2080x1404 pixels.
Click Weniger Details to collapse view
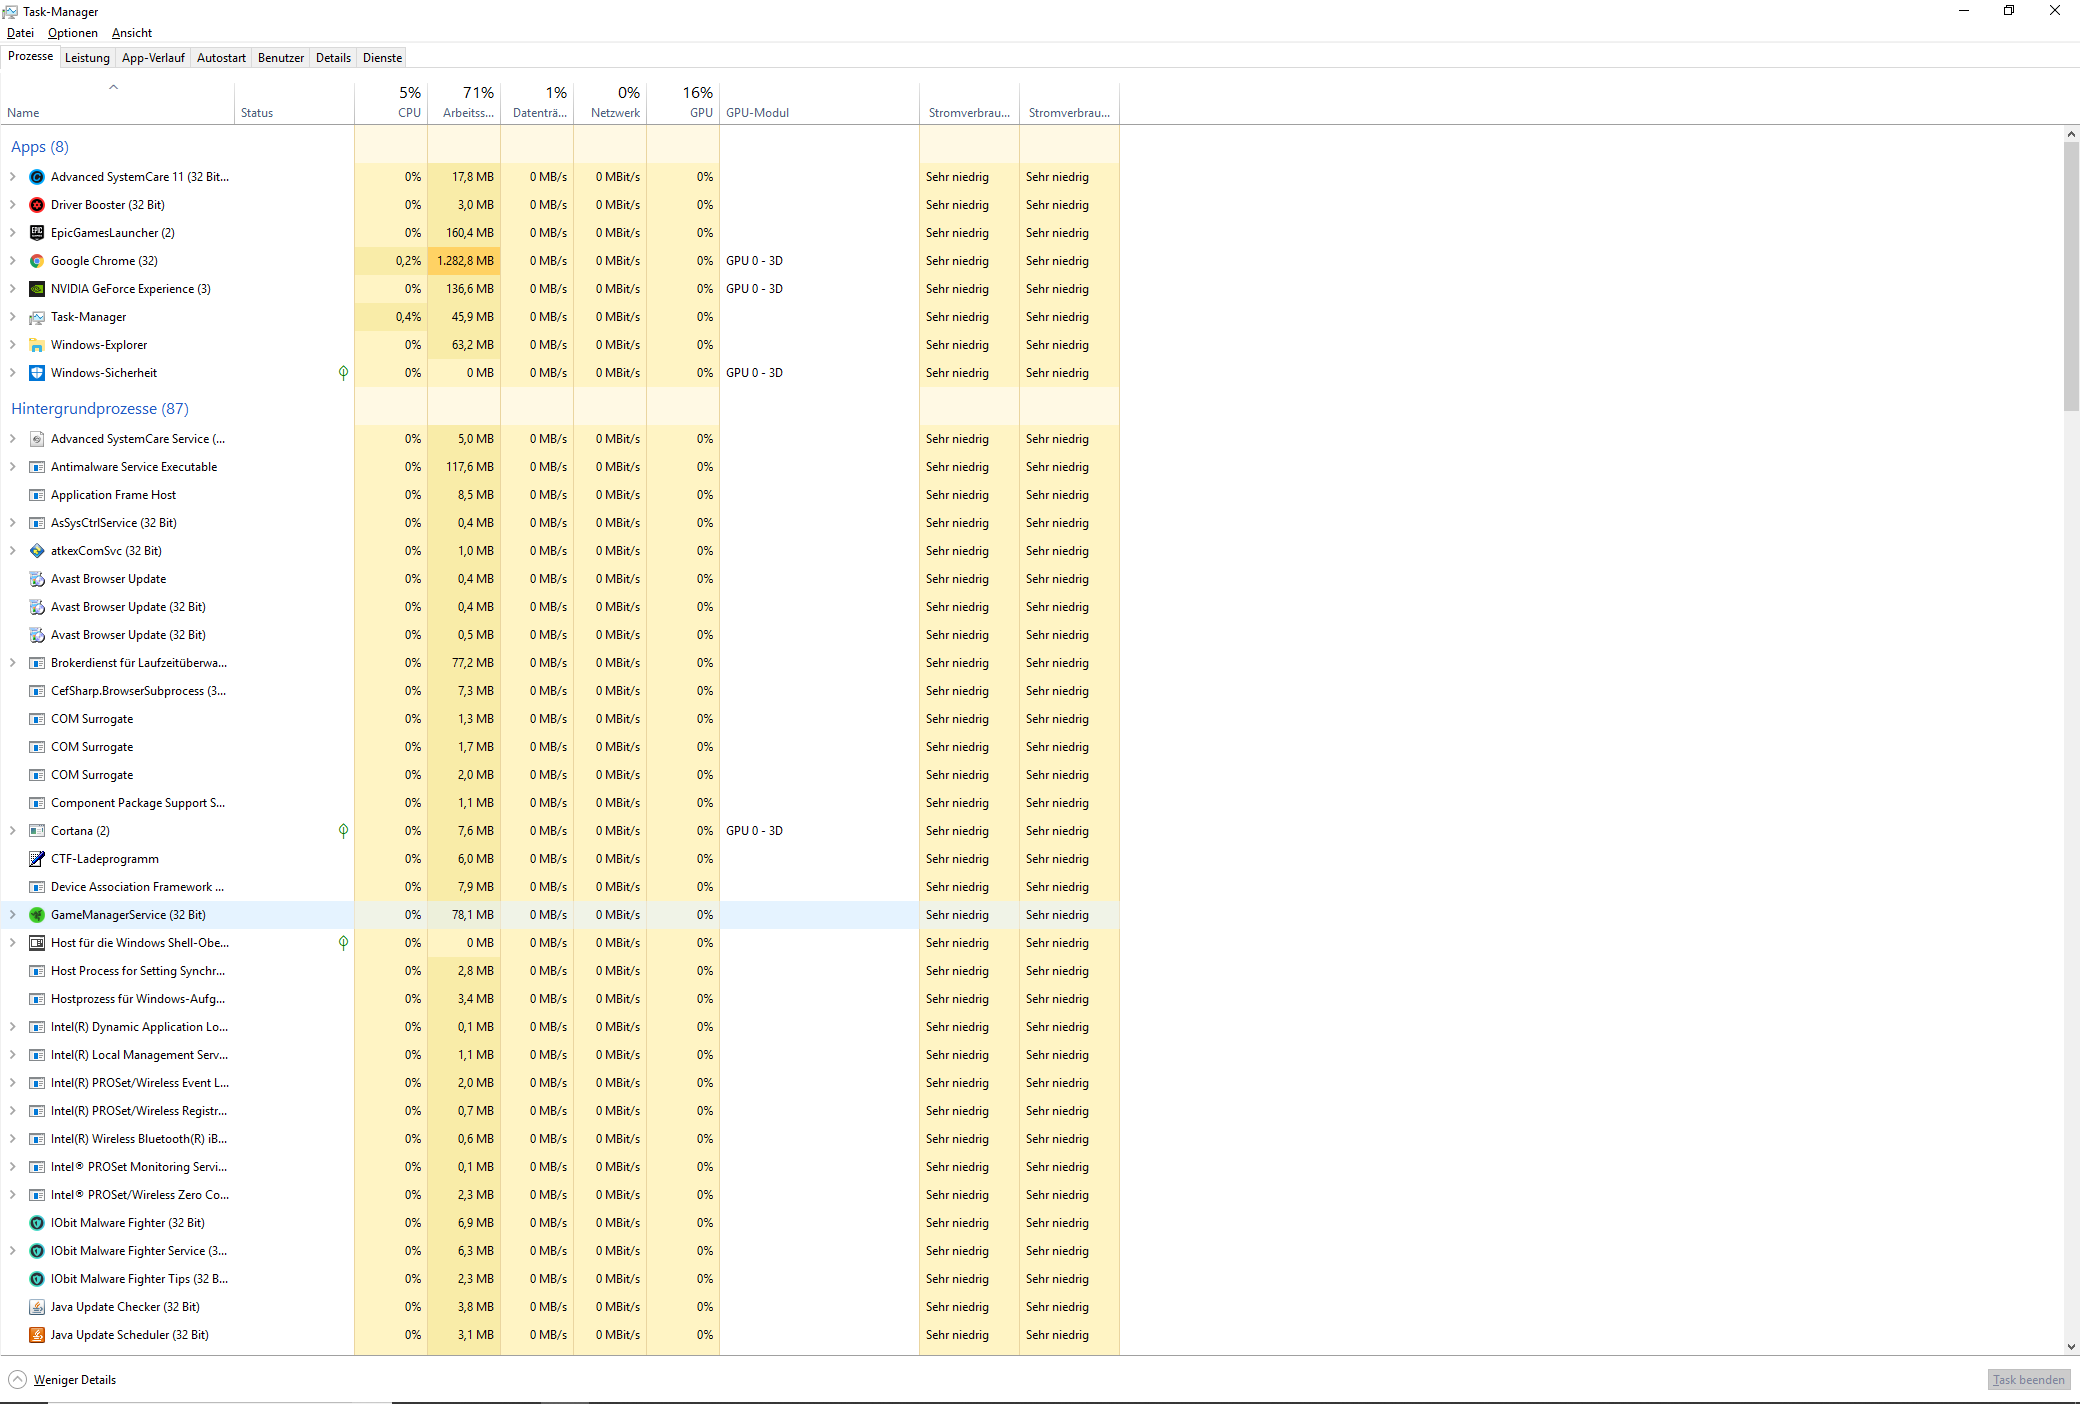74,1380
